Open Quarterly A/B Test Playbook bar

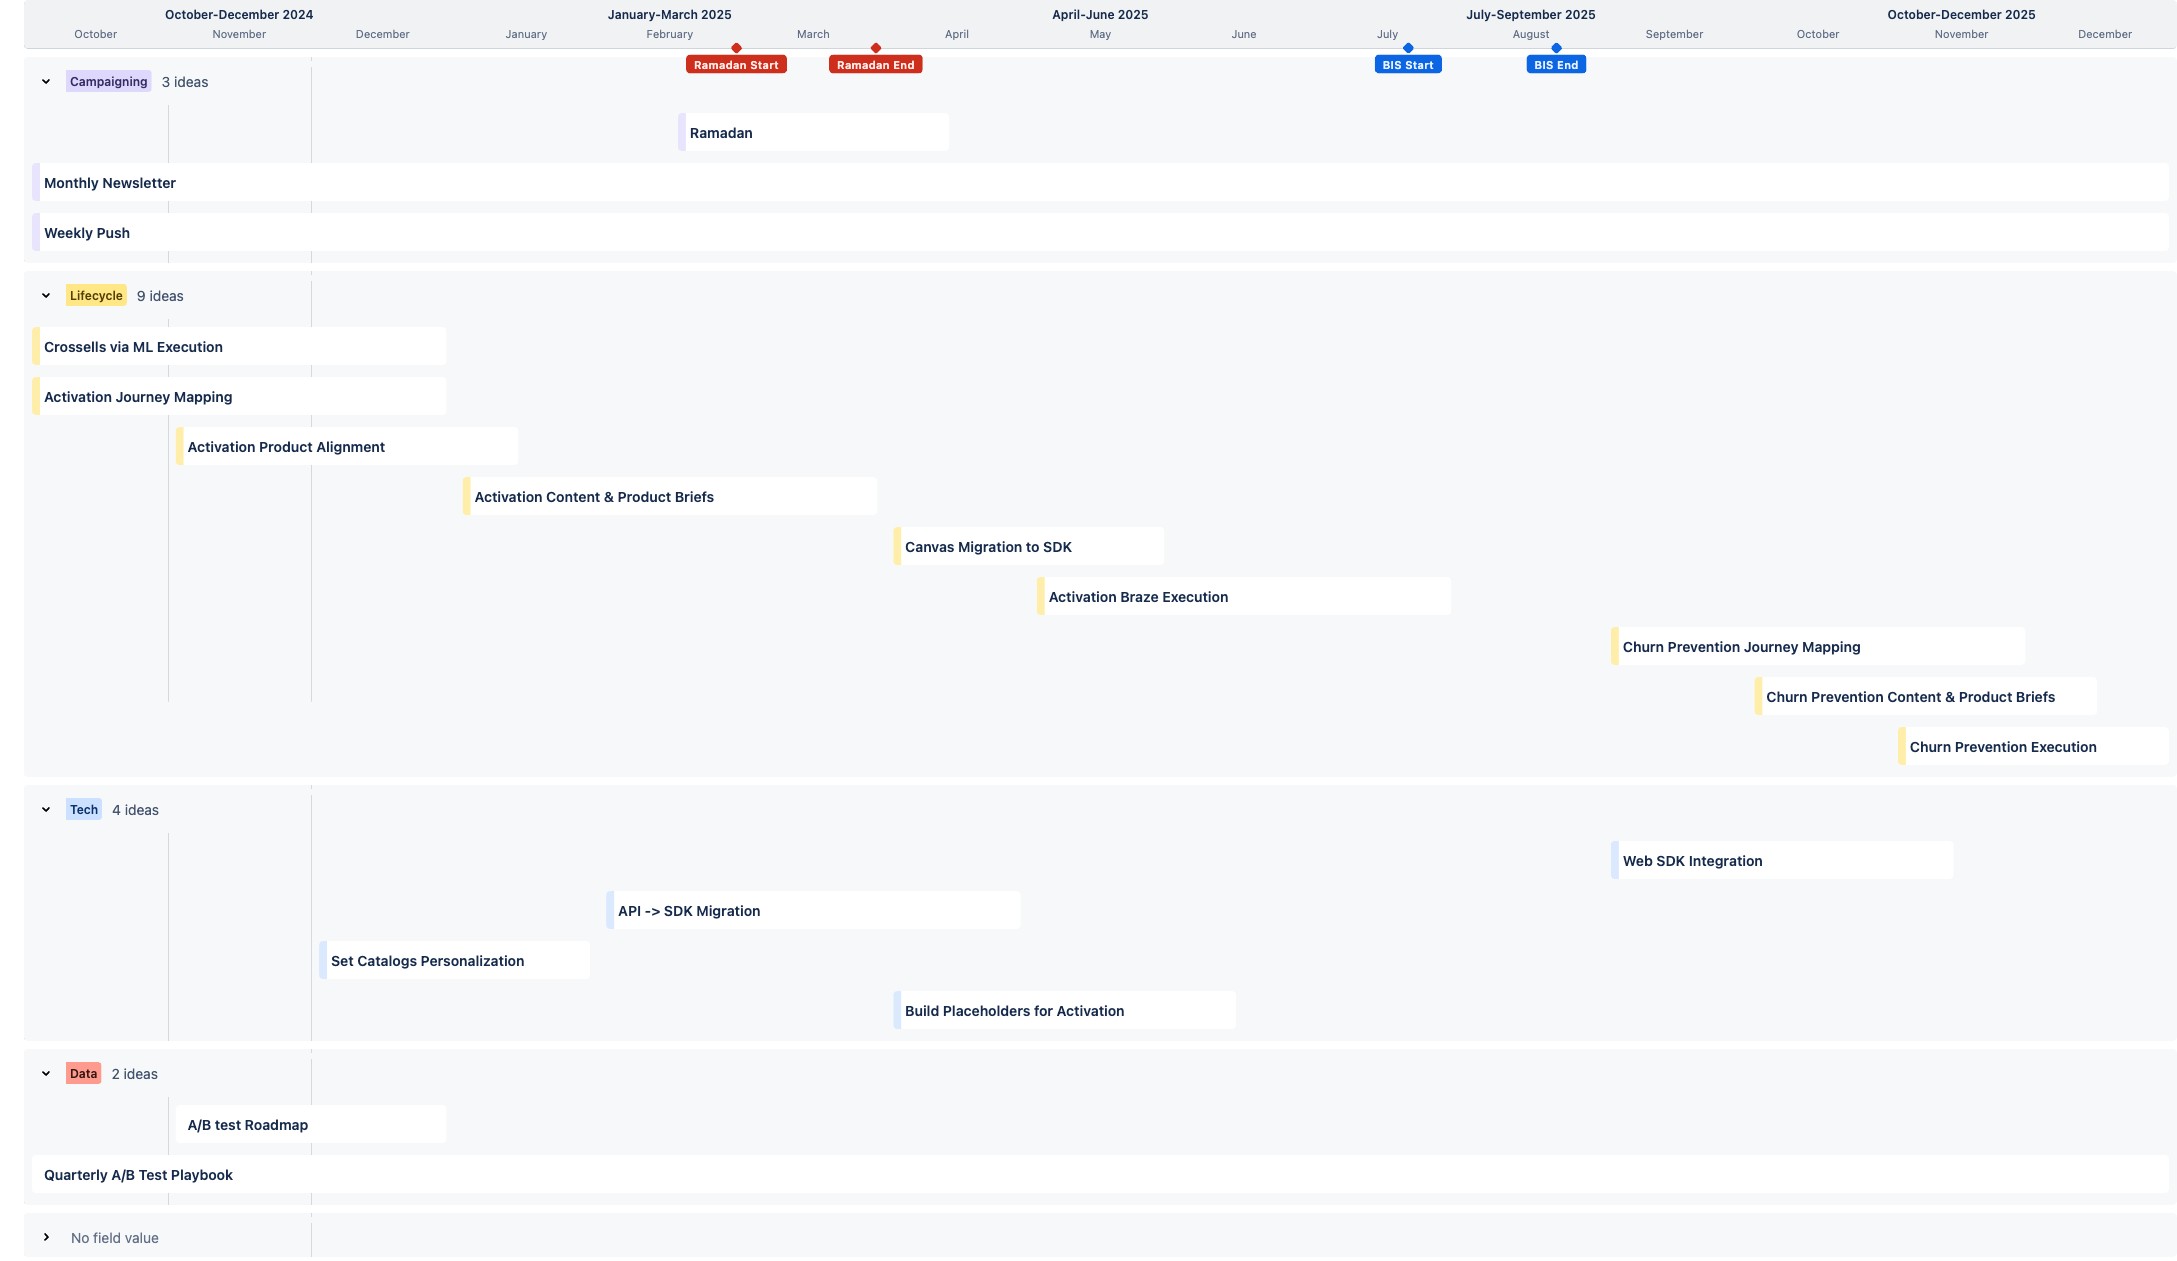tap(1100, 1174)
